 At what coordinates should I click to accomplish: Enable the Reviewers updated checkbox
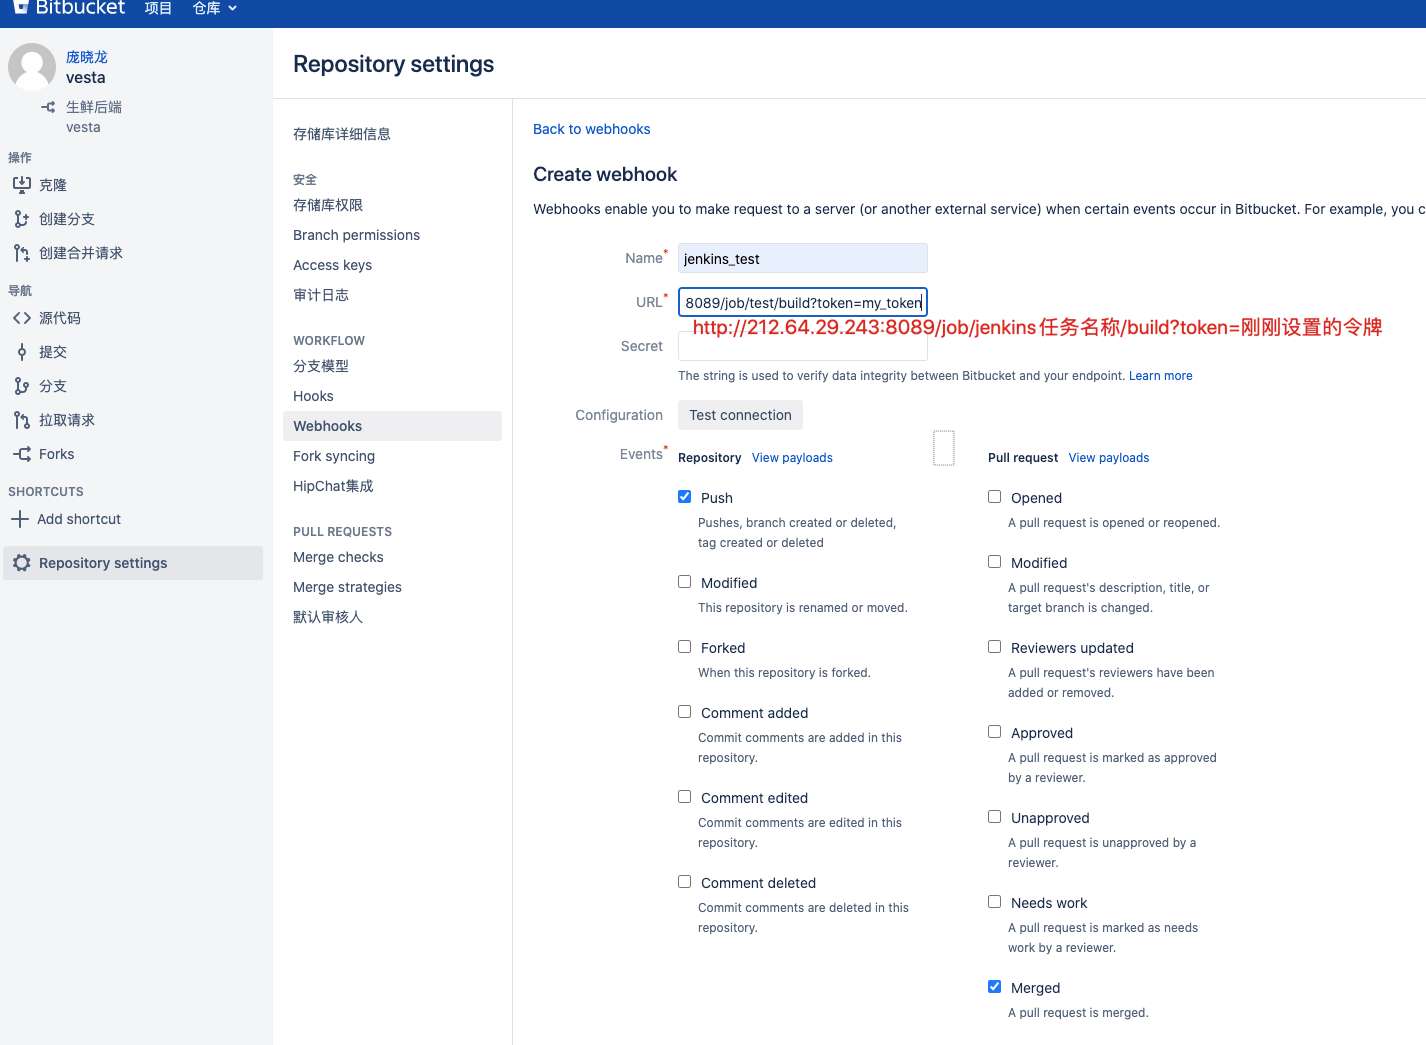[x=995, y=647]
